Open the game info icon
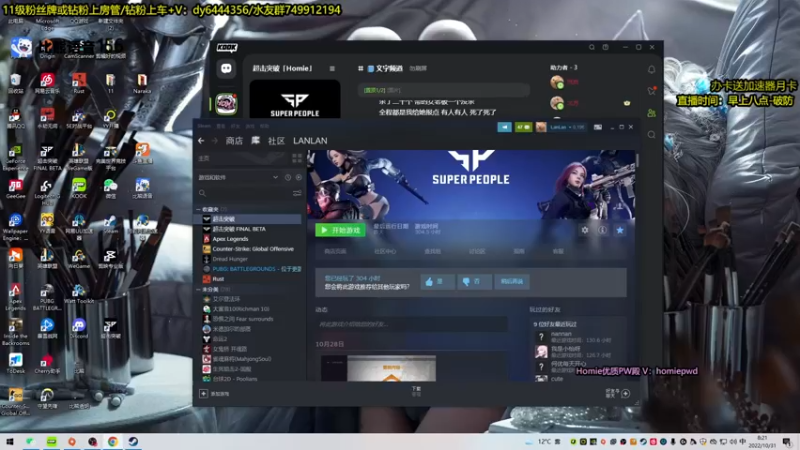 (603, 230)
